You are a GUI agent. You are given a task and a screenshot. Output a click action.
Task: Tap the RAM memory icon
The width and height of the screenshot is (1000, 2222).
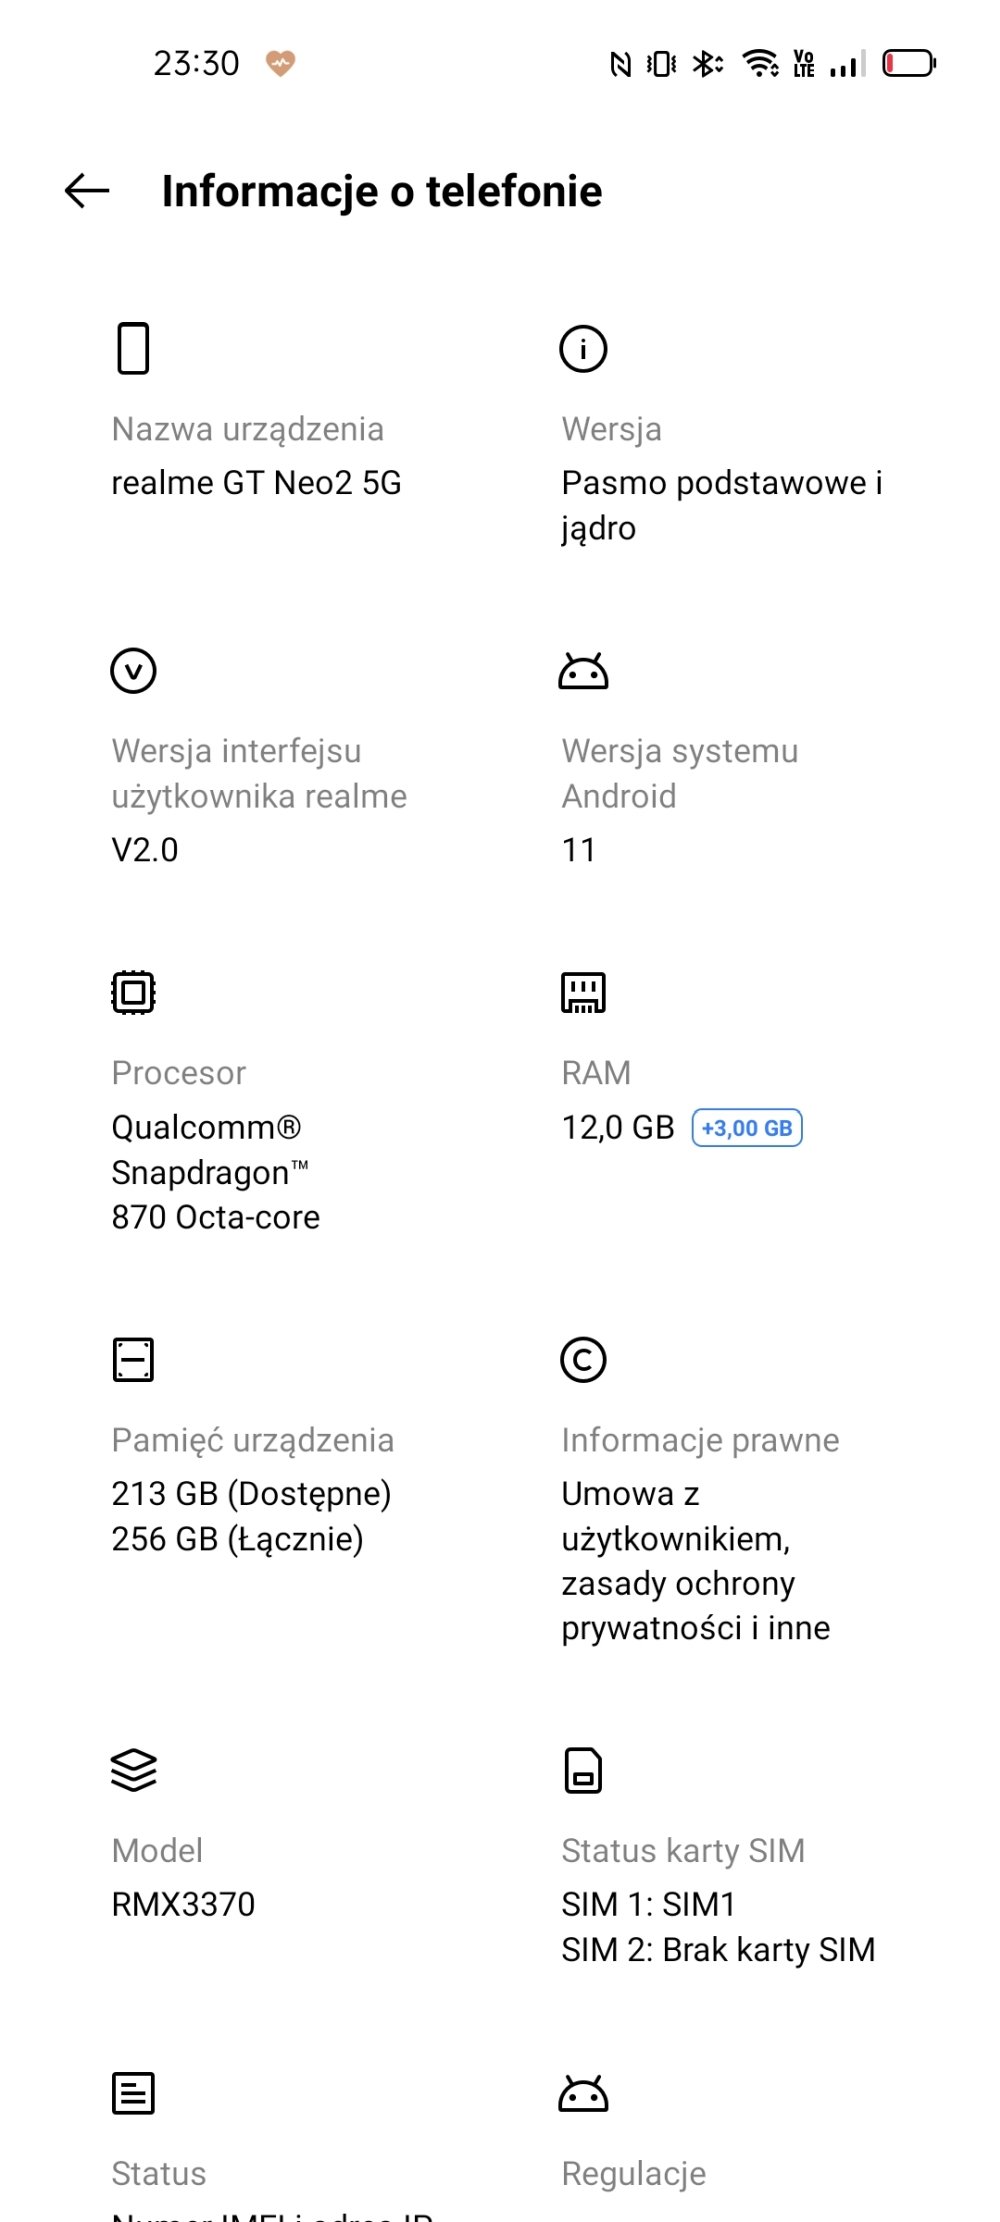(583, 993)
